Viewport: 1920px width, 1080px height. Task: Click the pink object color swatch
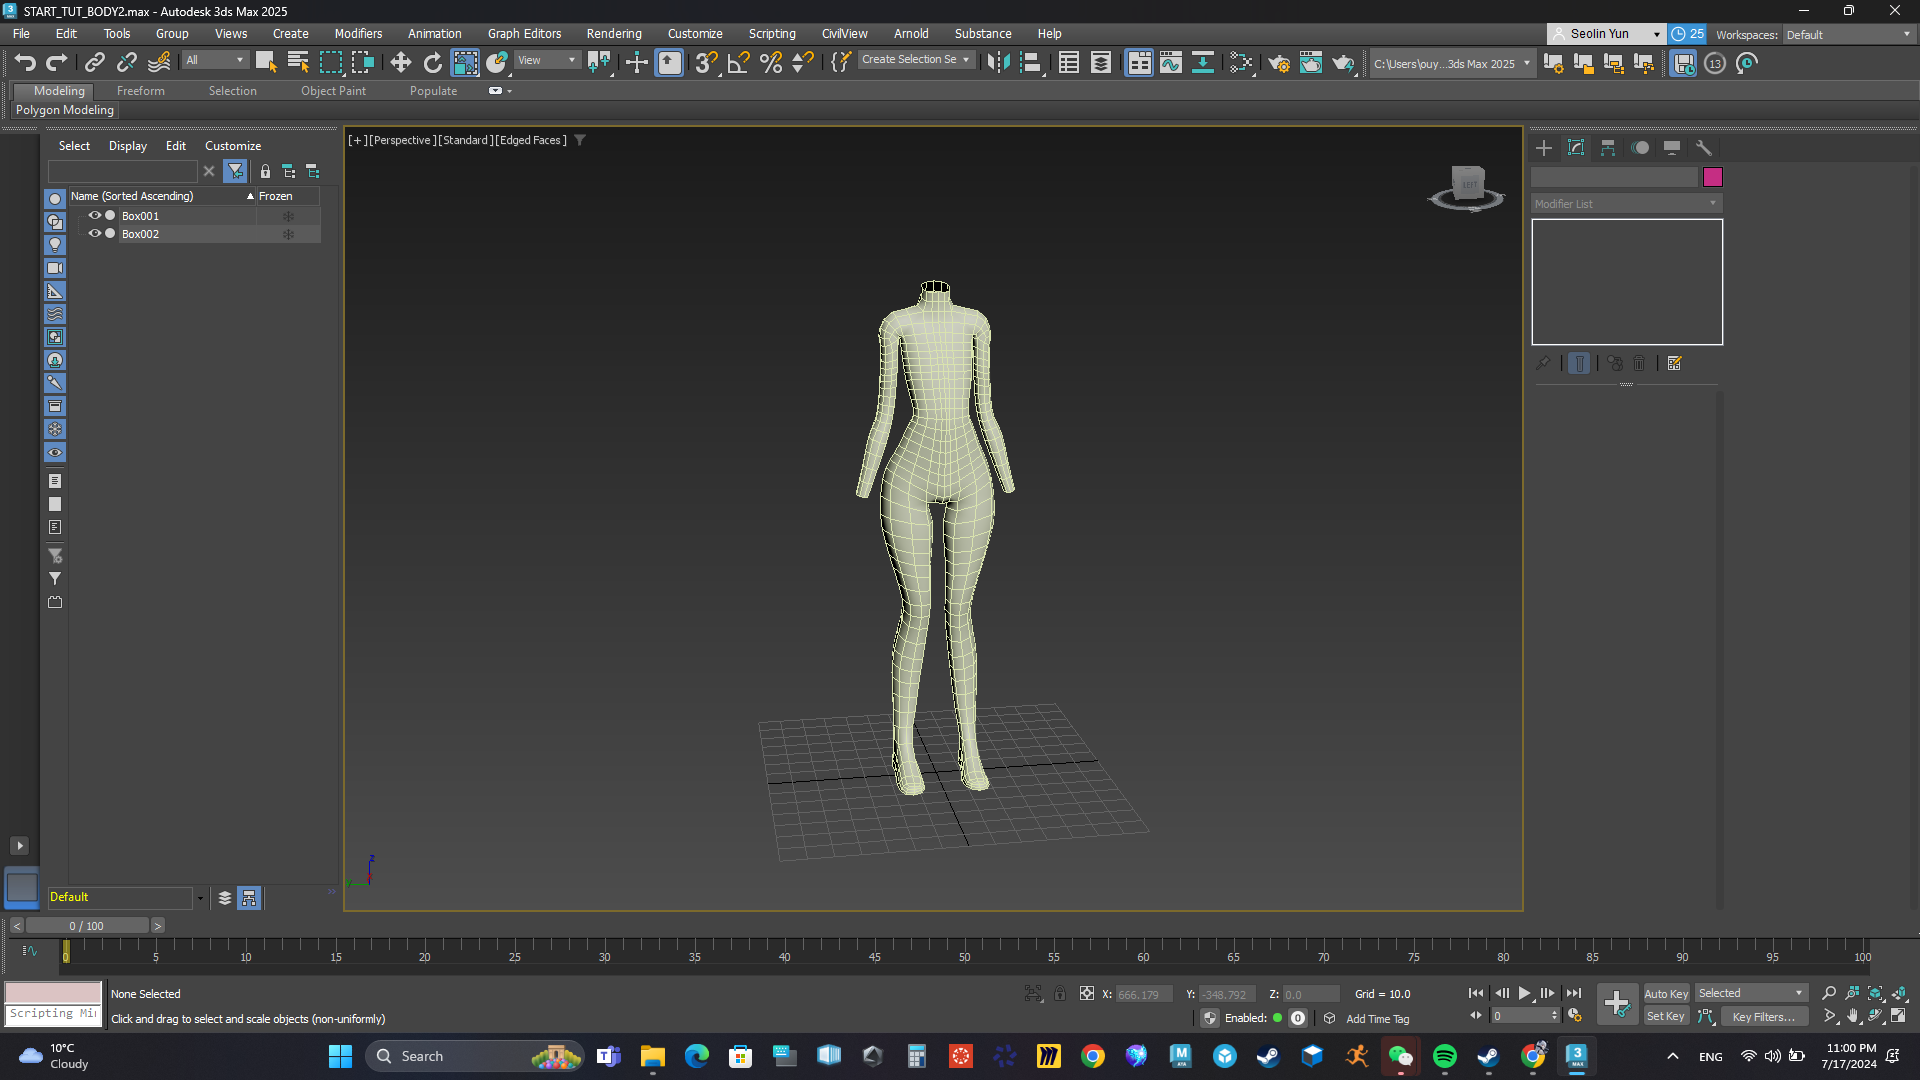coord(1712,177)
